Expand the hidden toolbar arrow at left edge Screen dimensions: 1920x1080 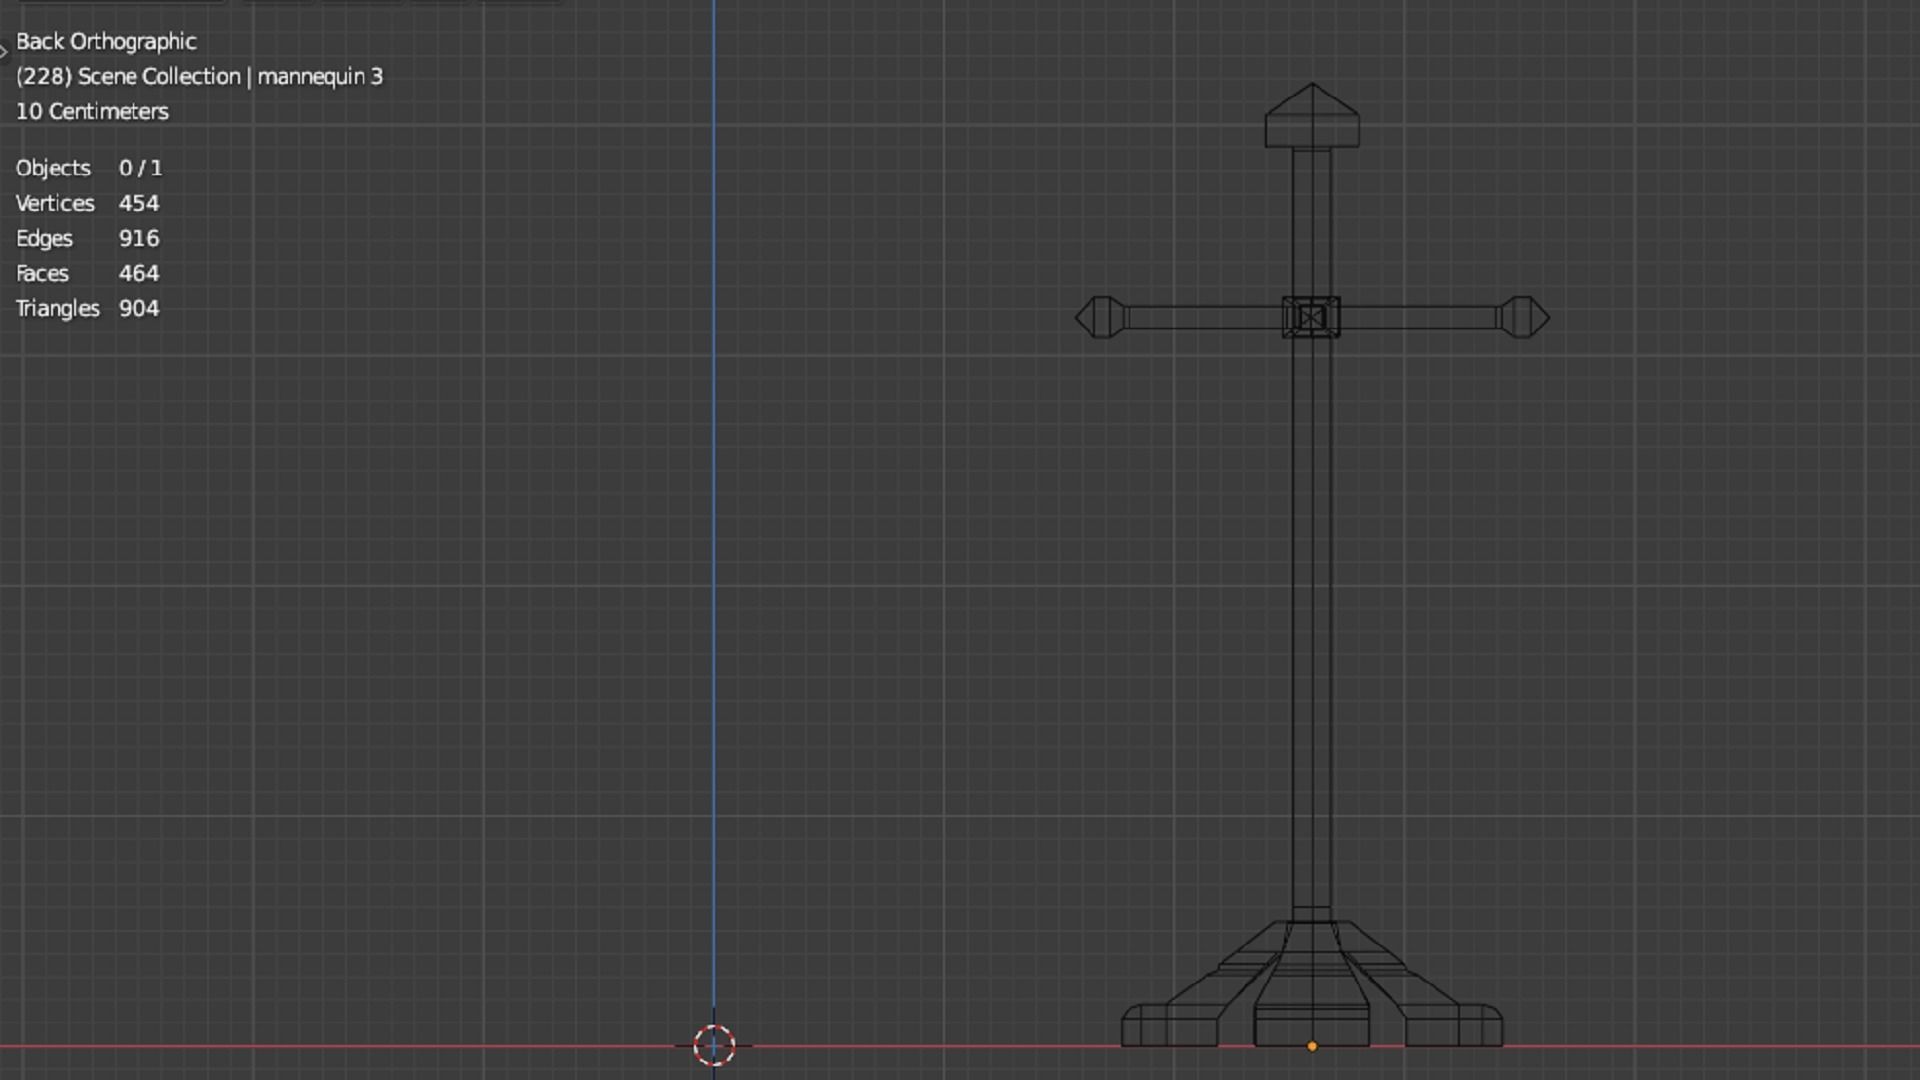4,50
